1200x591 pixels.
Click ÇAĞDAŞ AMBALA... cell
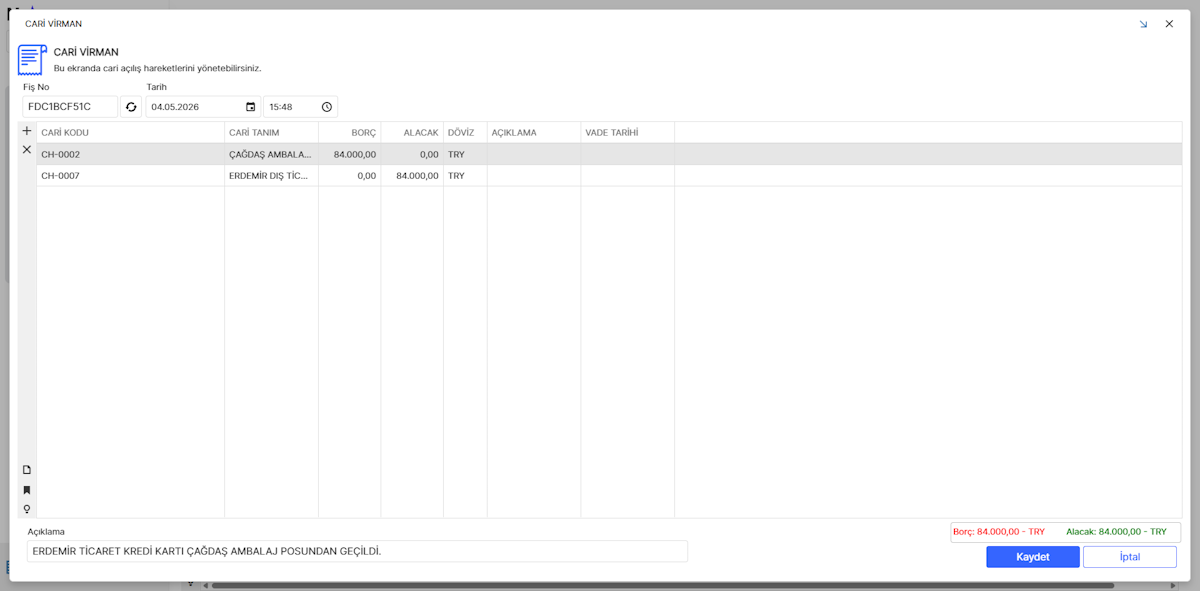(272, 154)
